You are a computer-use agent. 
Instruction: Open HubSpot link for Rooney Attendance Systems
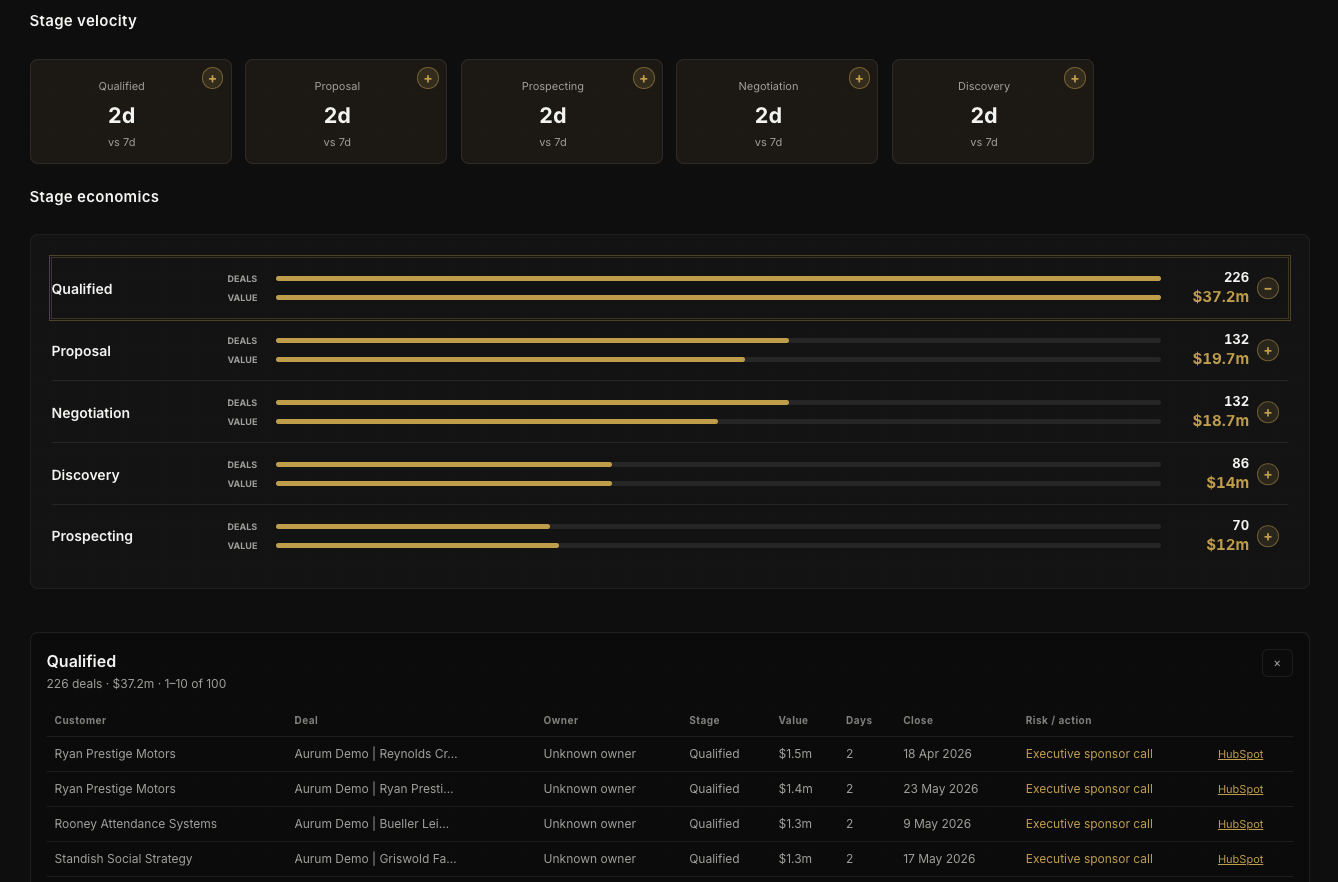click(x=1240, y=824)
